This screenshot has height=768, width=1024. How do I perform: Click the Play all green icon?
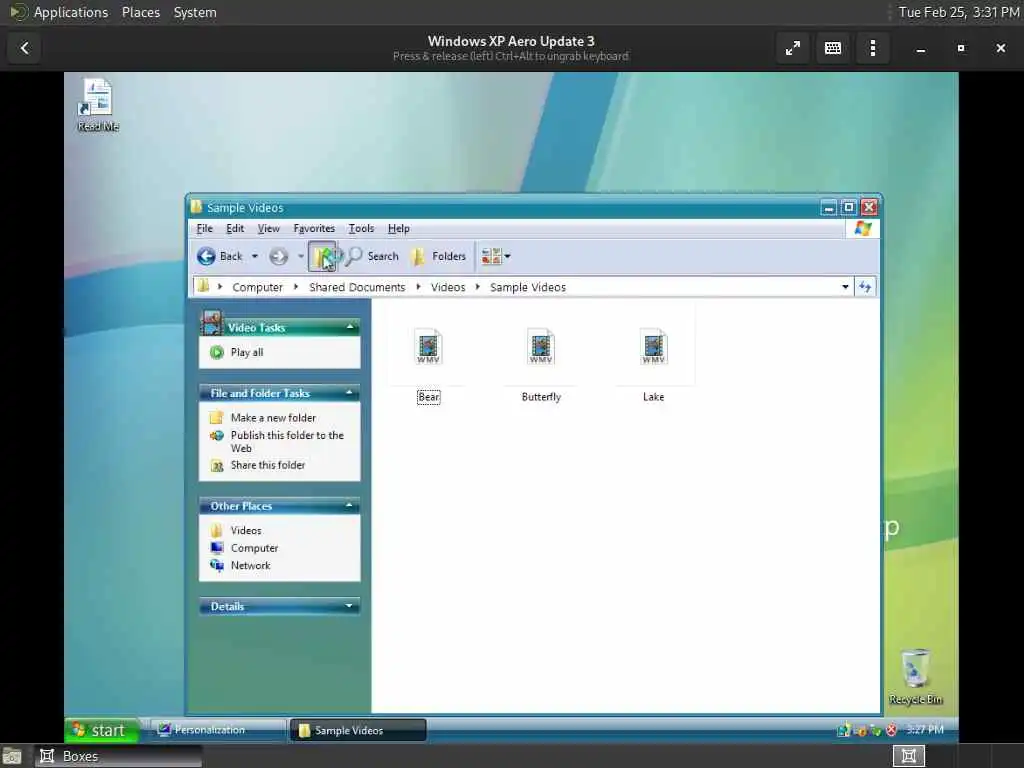217,353
